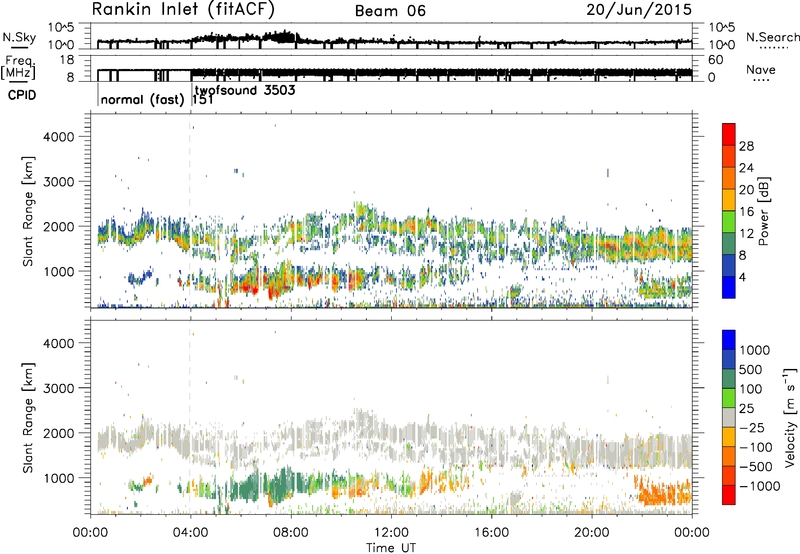Click the red swatch of Power colorbar
800x554 pixels.
point(729,134)
